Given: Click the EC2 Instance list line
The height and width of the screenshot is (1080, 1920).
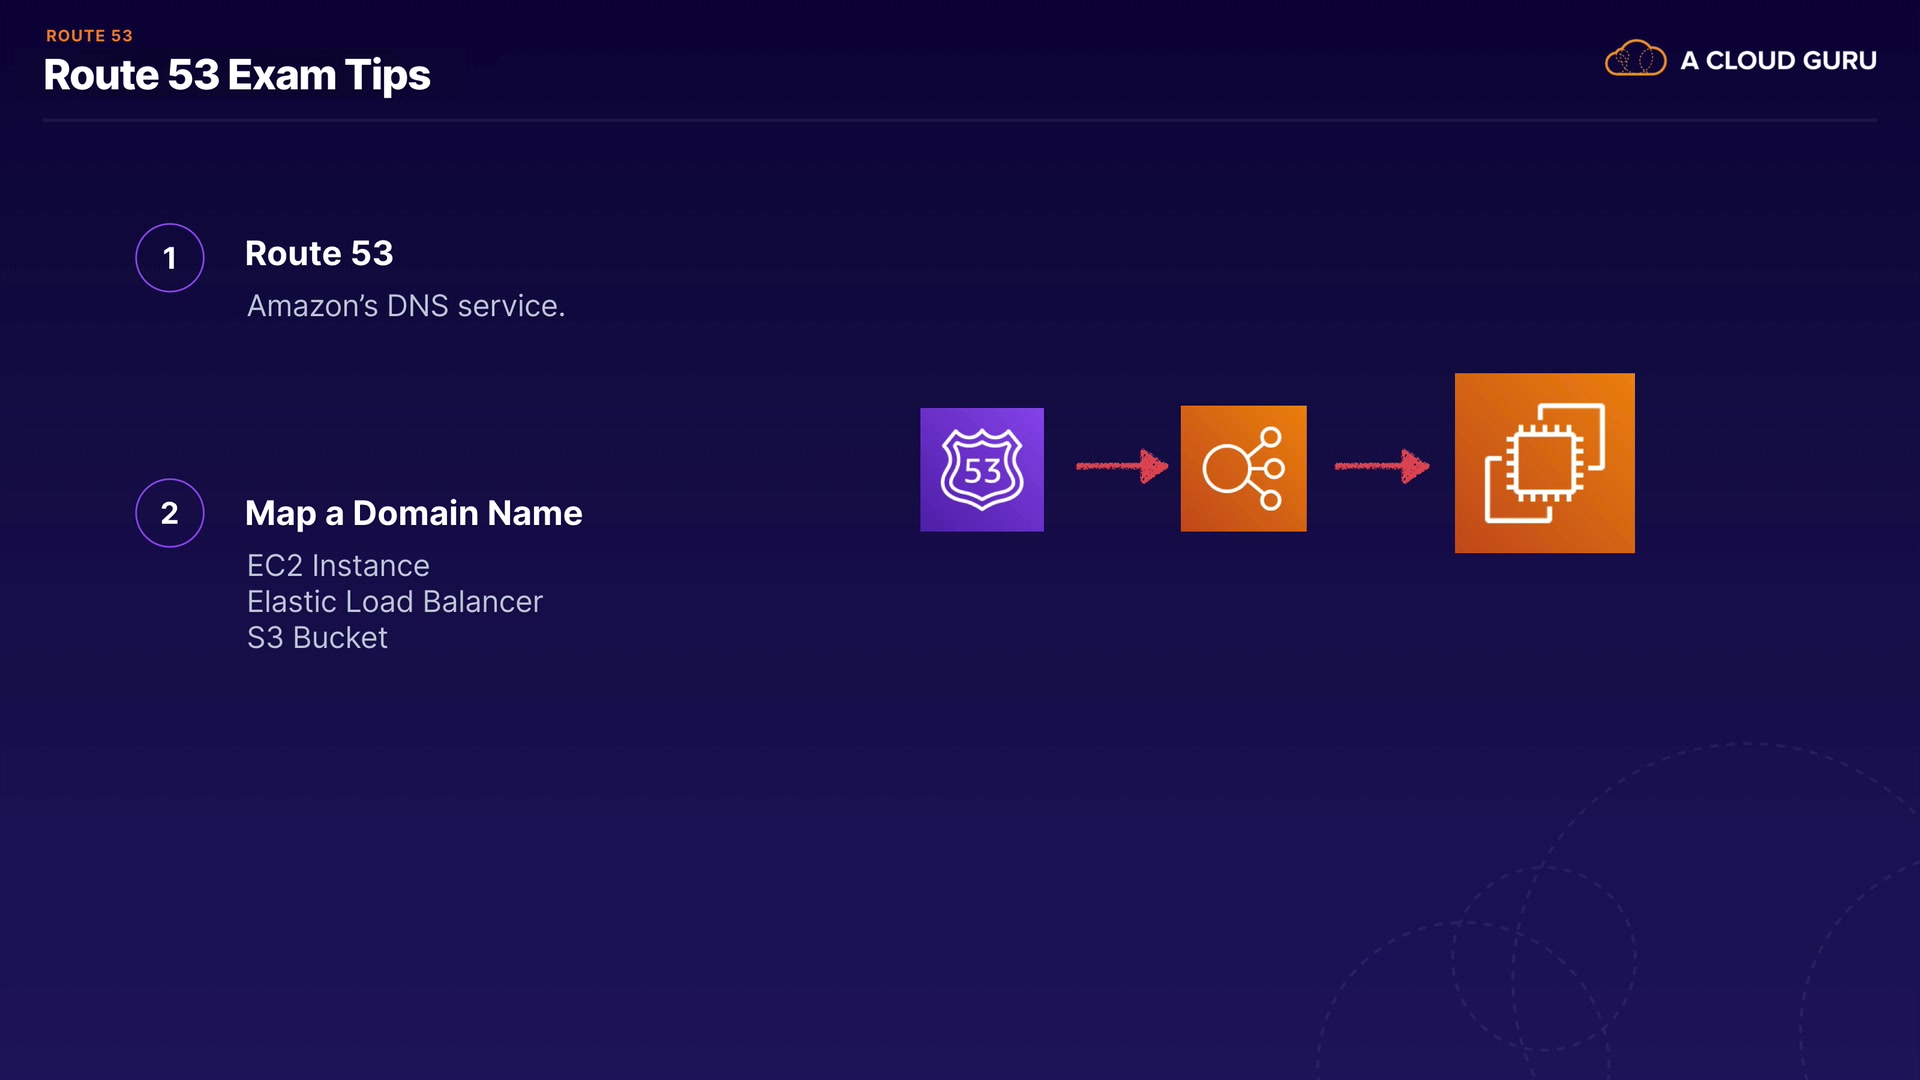Looking at the screenshot, I should click(x=338, y=566).
